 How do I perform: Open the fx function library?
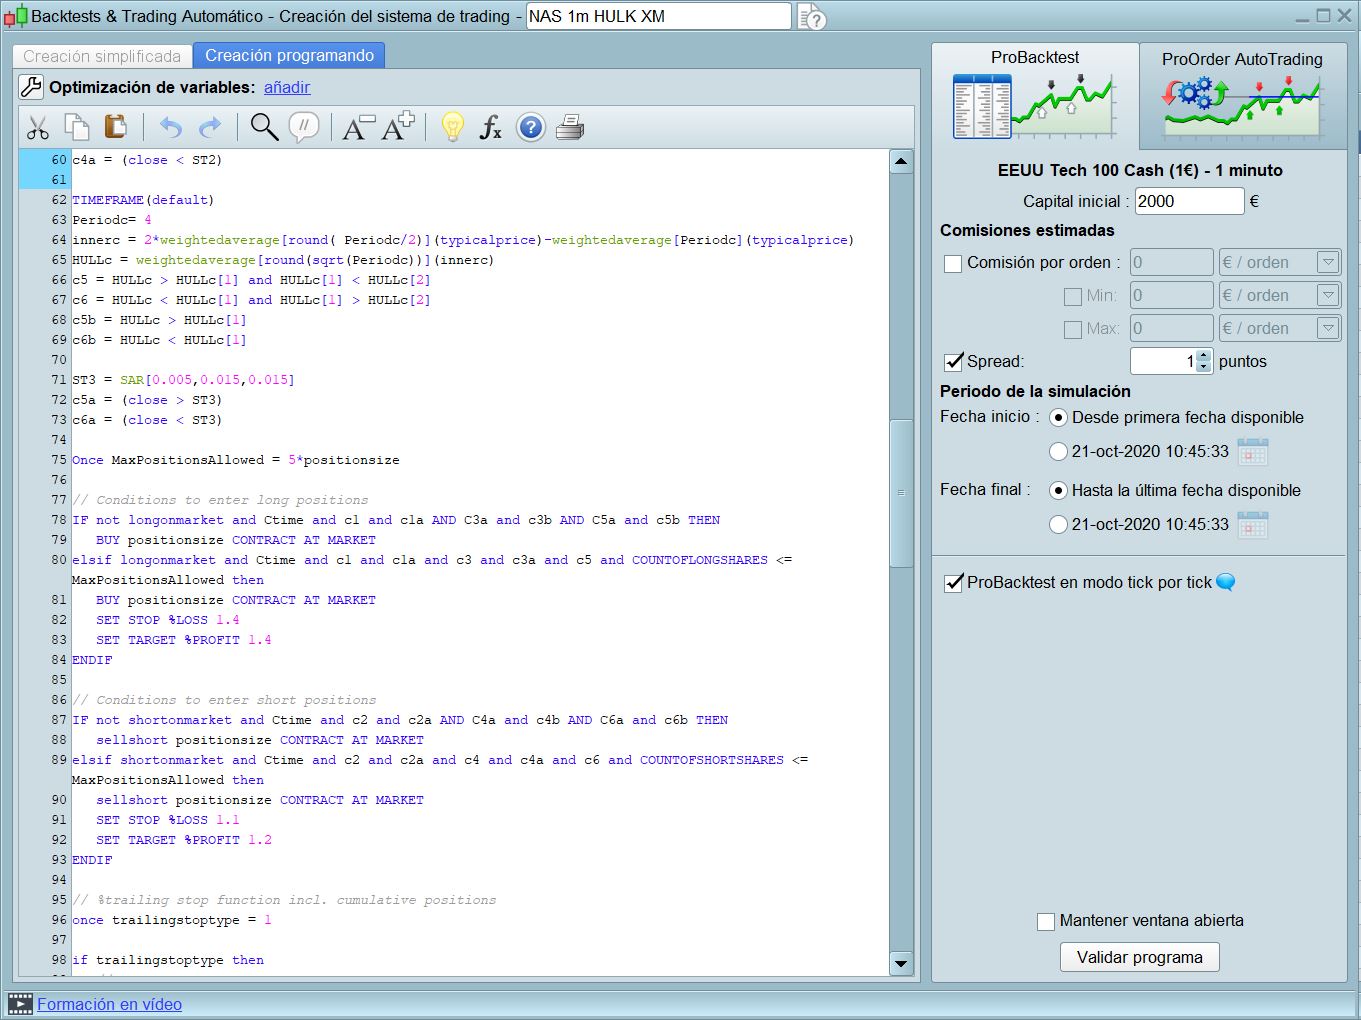490,128
